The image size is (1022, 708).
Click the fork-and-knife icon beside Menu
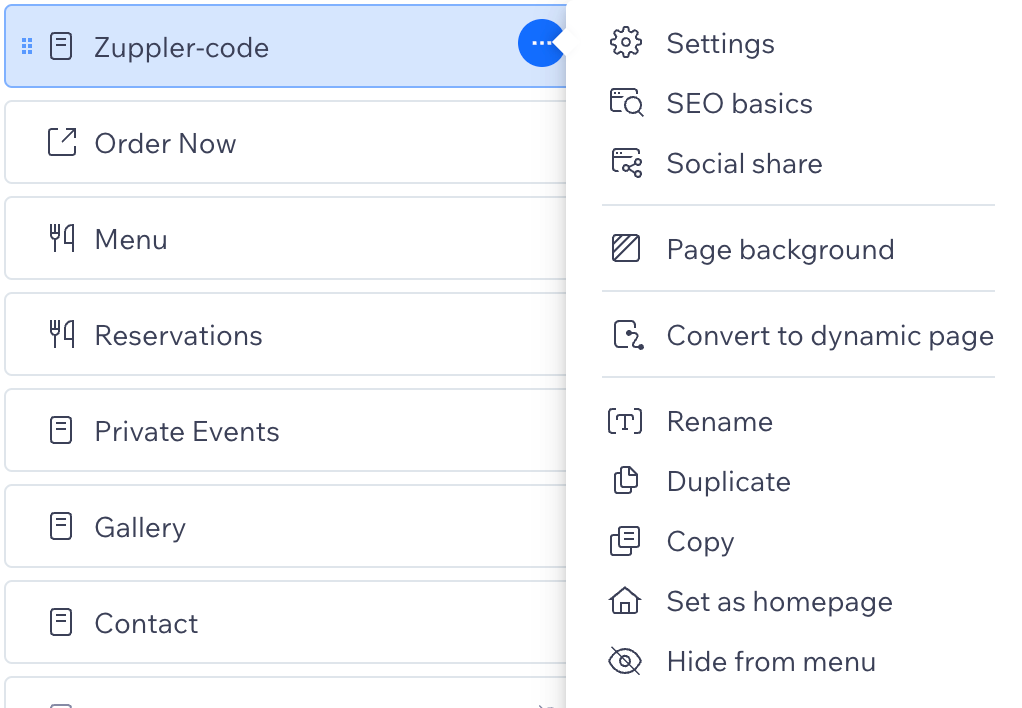(62, 238)
